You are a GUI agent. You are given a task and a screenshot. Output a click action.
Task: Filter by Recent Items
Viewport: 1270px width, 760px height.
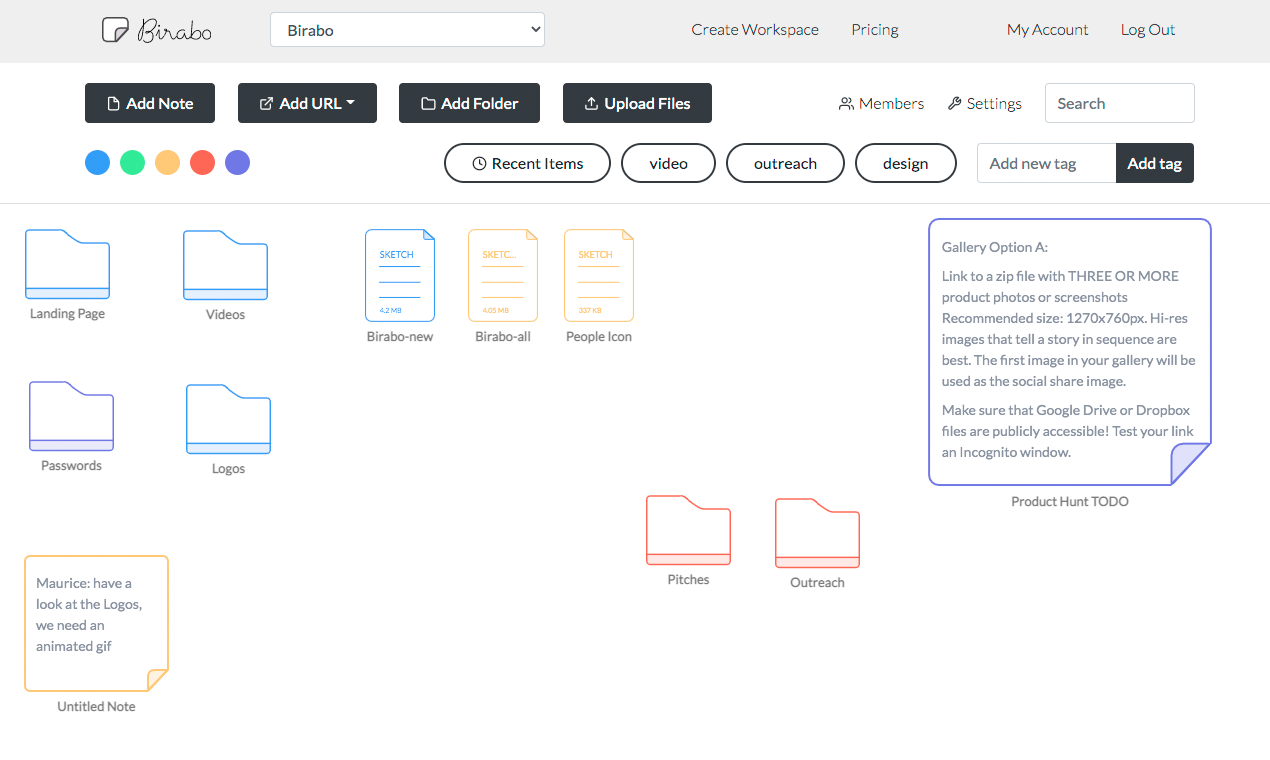click(527, 163)
